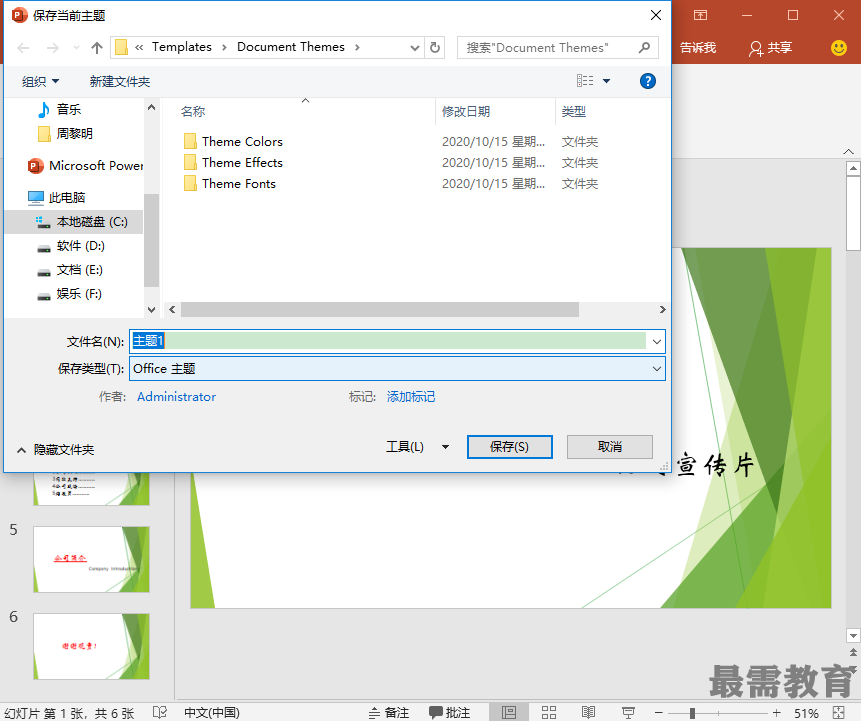
Task: Sort files by 修改日期 column
Action: (466, 111)
